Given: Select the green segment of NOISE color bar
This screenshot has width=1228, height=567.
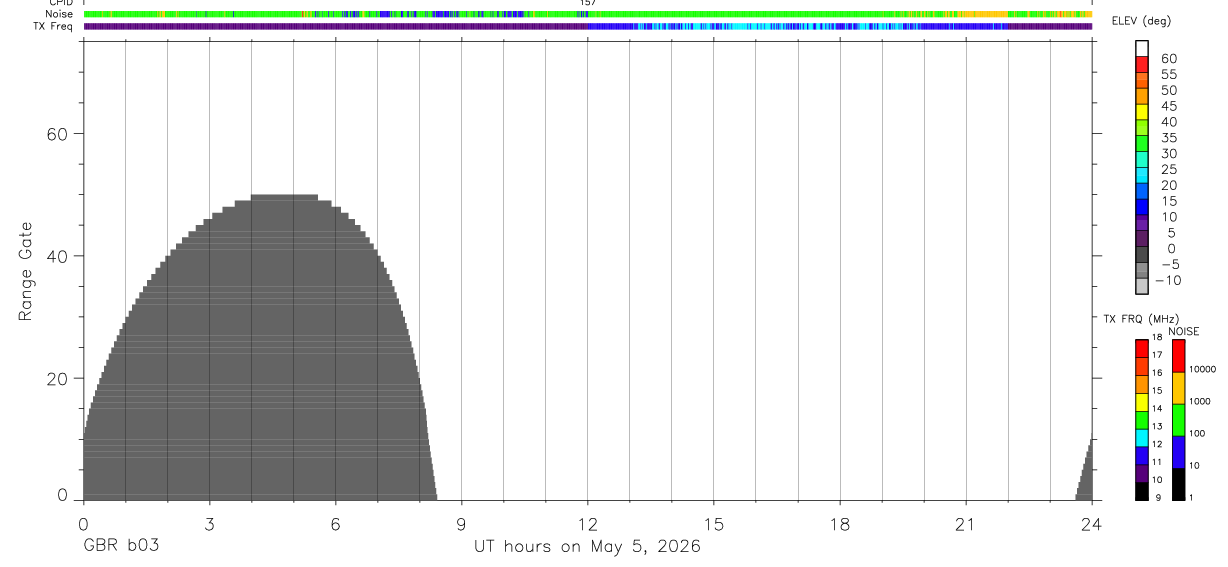Looking at the screenshot, I should (x=1178, y=420).
